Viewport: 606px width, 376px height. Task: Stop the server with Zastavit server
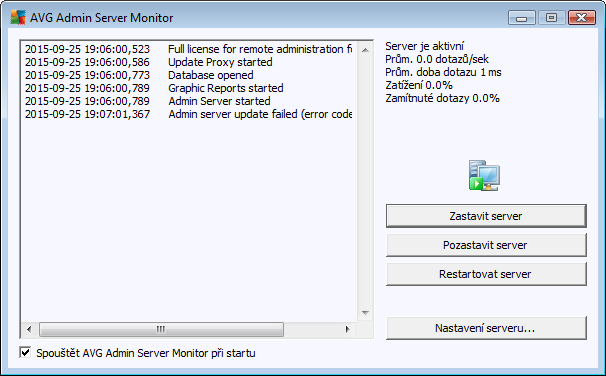tap(486, 216)
